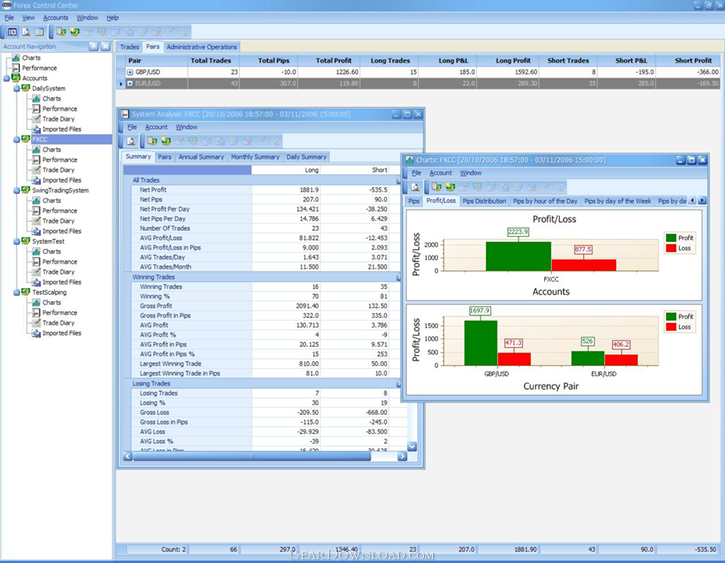Open Trade Diary under FXCC account

tap(58, 170)
